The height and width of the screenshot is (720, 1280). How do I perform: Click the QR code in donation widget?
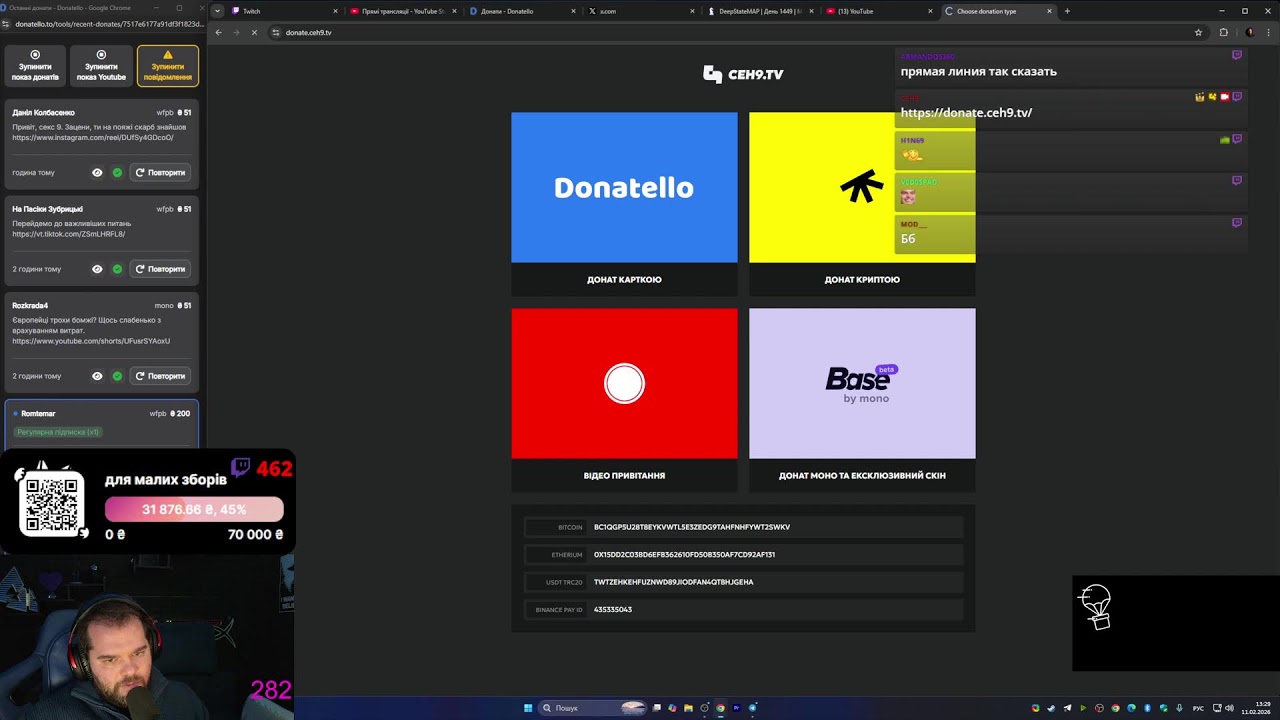51,504
